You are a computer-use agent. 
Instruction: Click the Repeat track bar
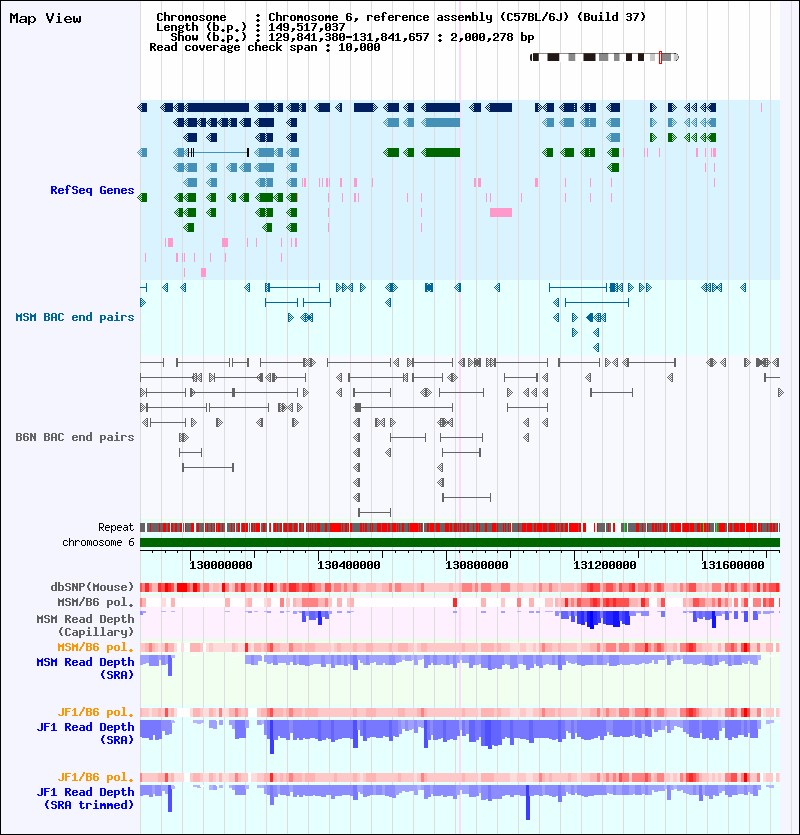[460, 528]
